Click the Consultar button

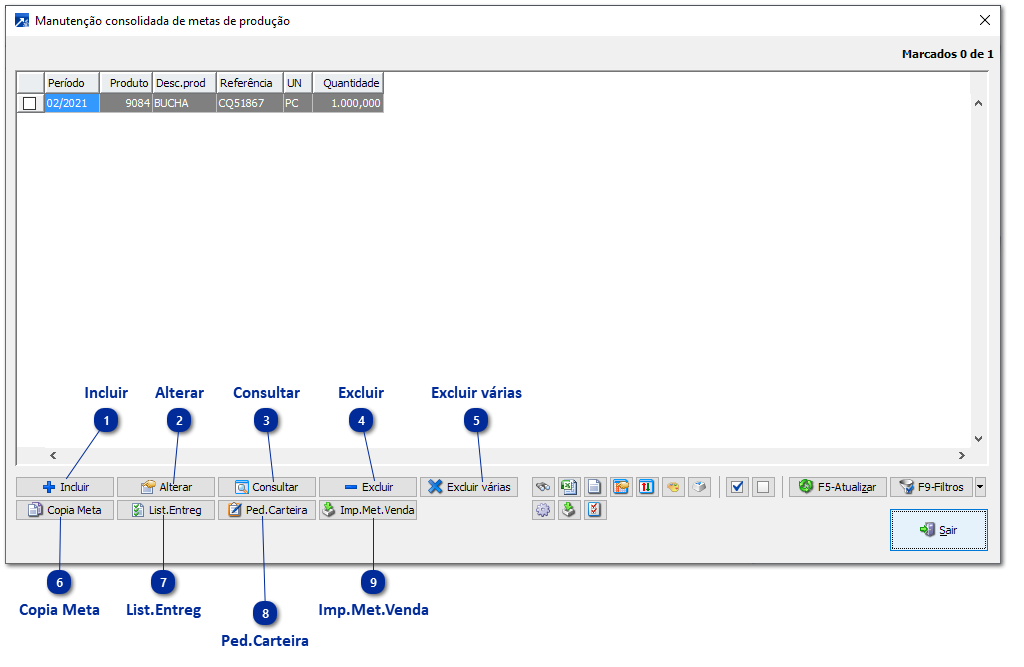click(266, 487)
